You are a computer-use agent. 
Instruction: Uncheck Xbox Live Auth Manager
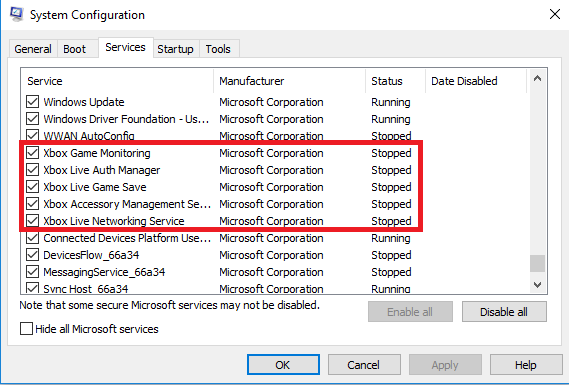tap(33, 170)
